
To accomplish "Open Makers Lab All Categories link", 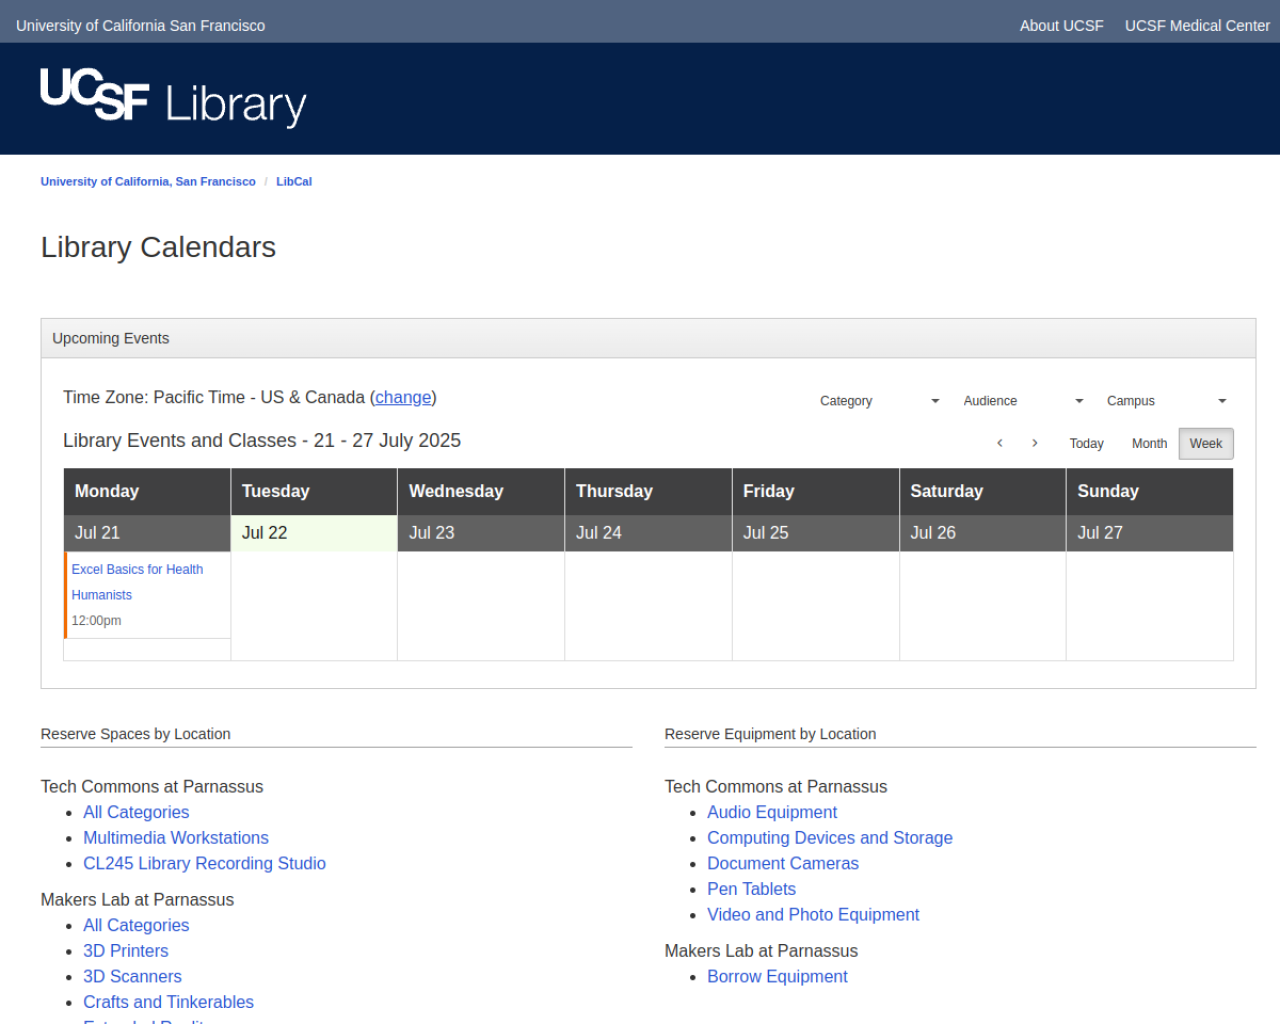I will click(136, 926).
